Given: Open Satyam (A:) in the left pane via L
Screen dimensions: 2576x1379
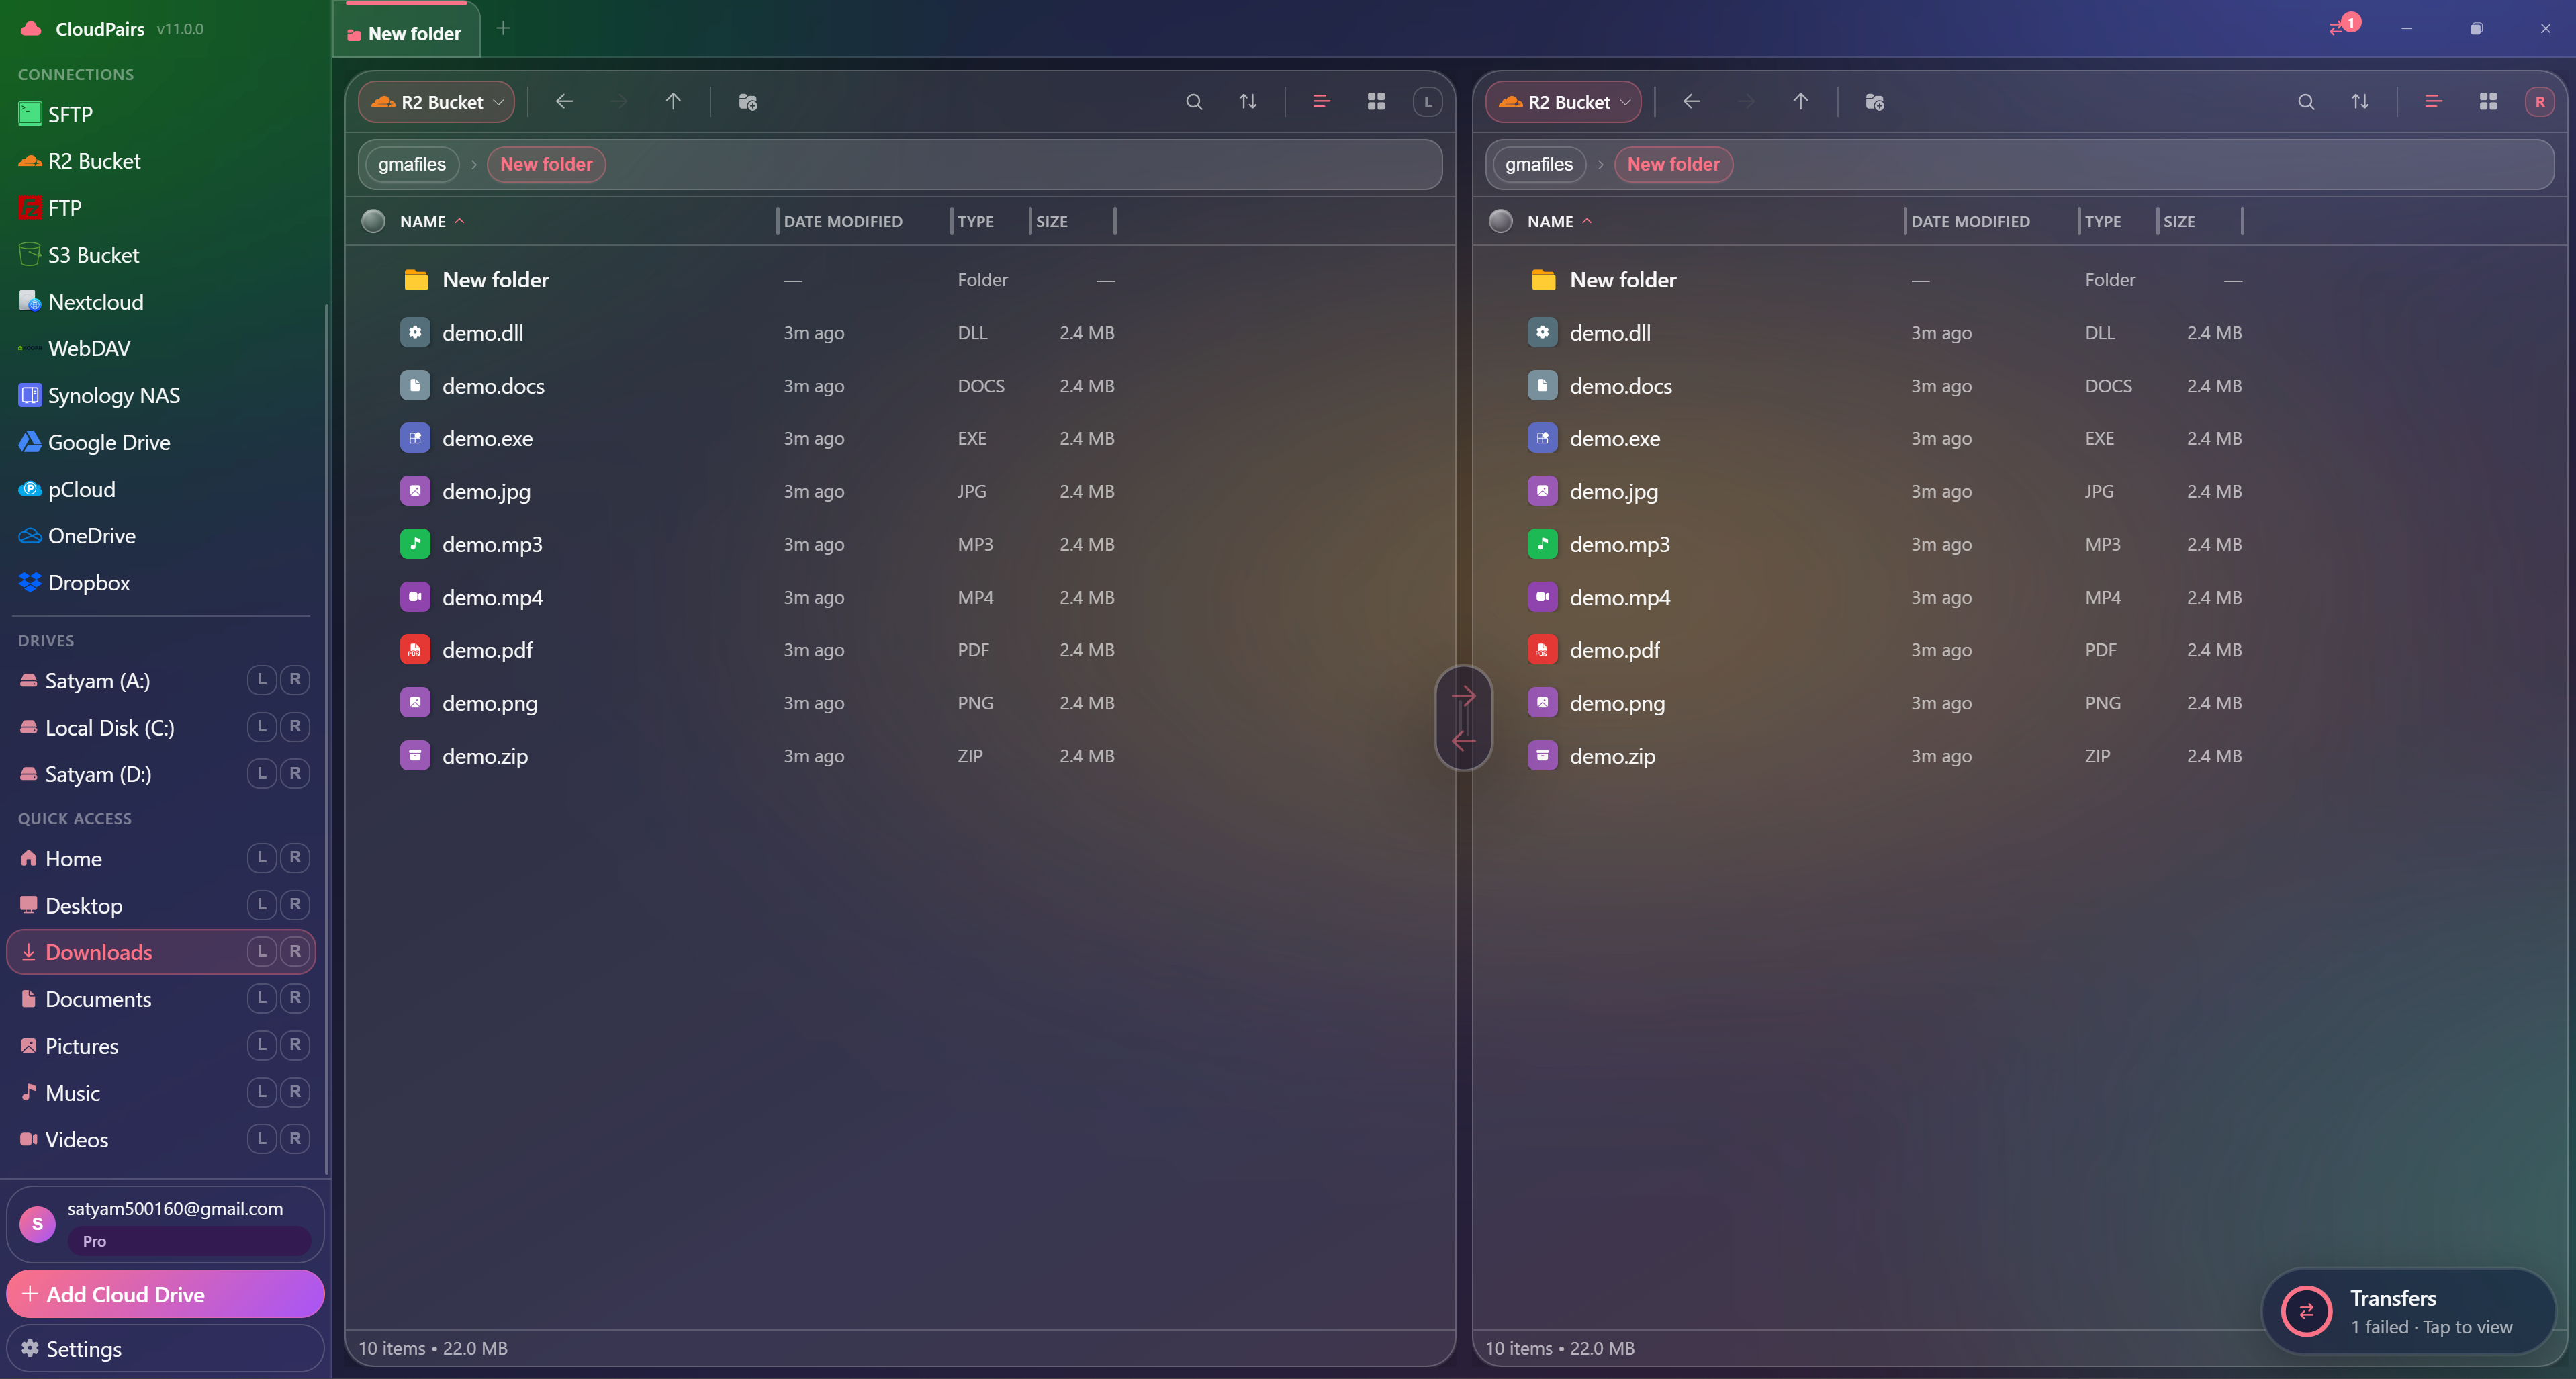Looking at the screenshot, I should [x=262, y=680].
